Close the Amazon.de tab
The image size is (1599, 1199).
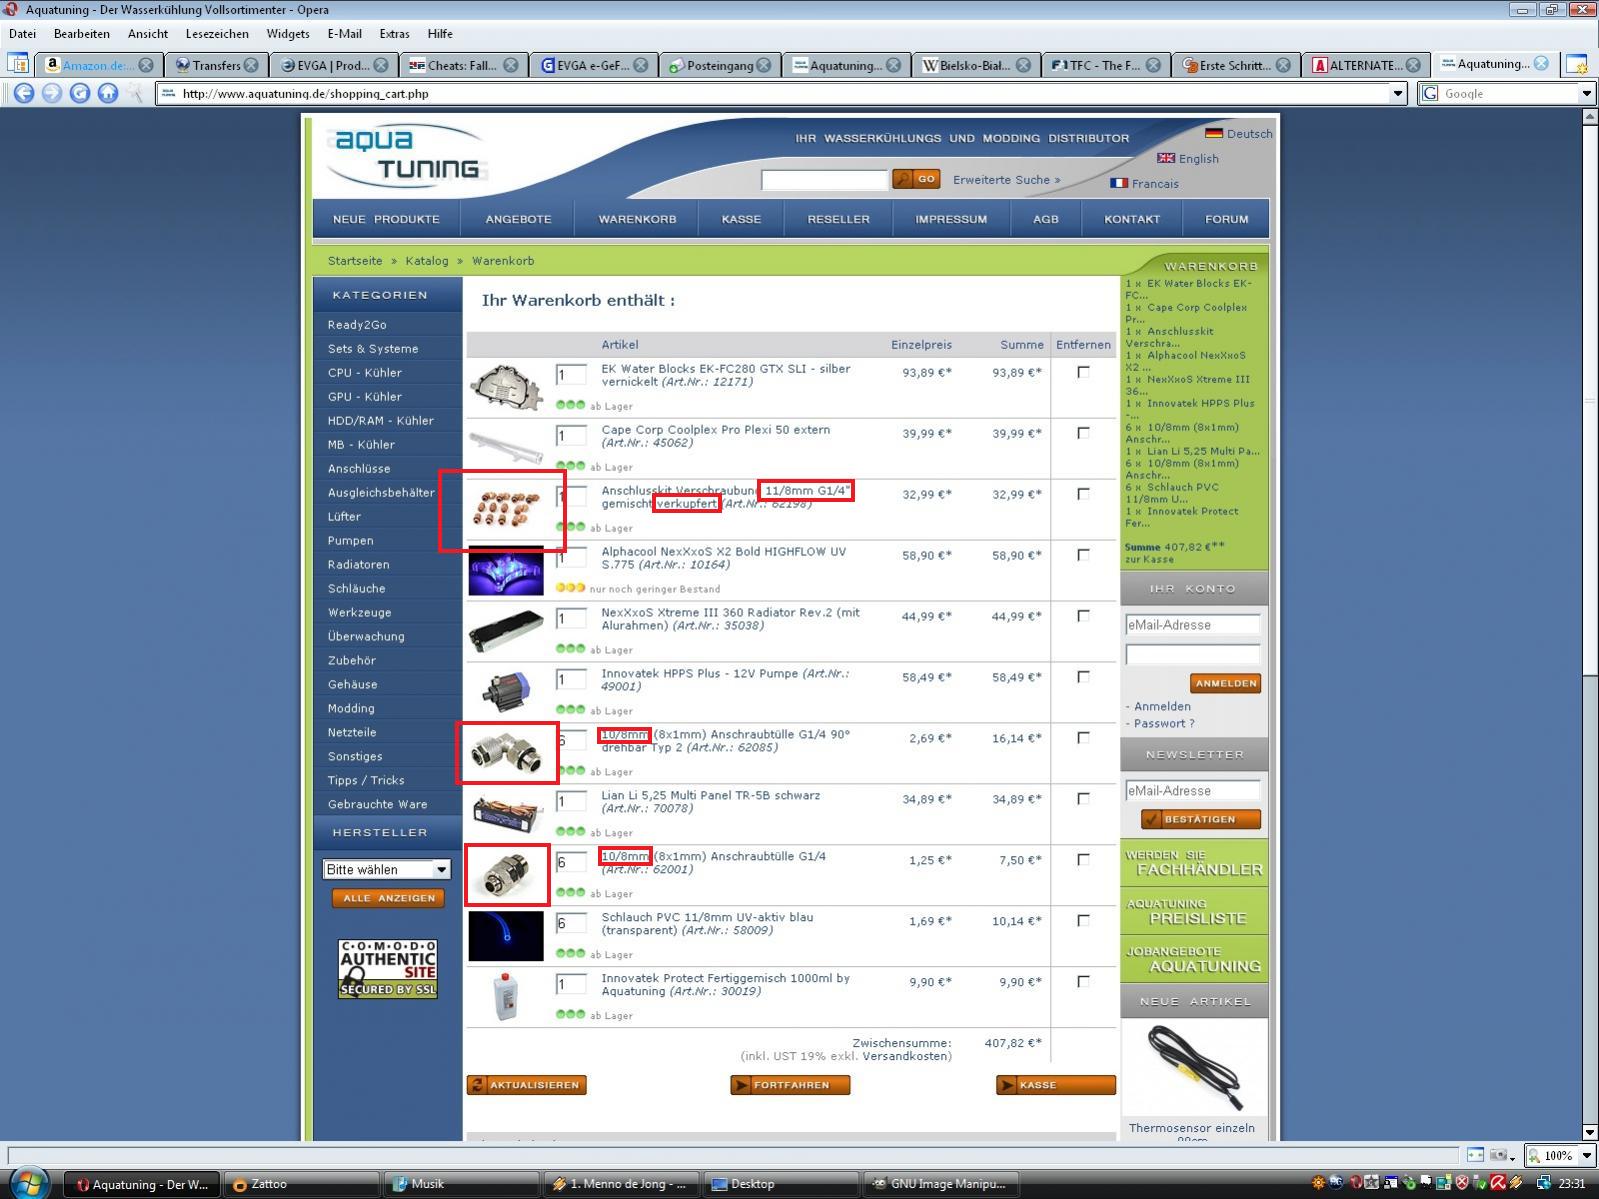pyautogui.click(x=146, y=65)
